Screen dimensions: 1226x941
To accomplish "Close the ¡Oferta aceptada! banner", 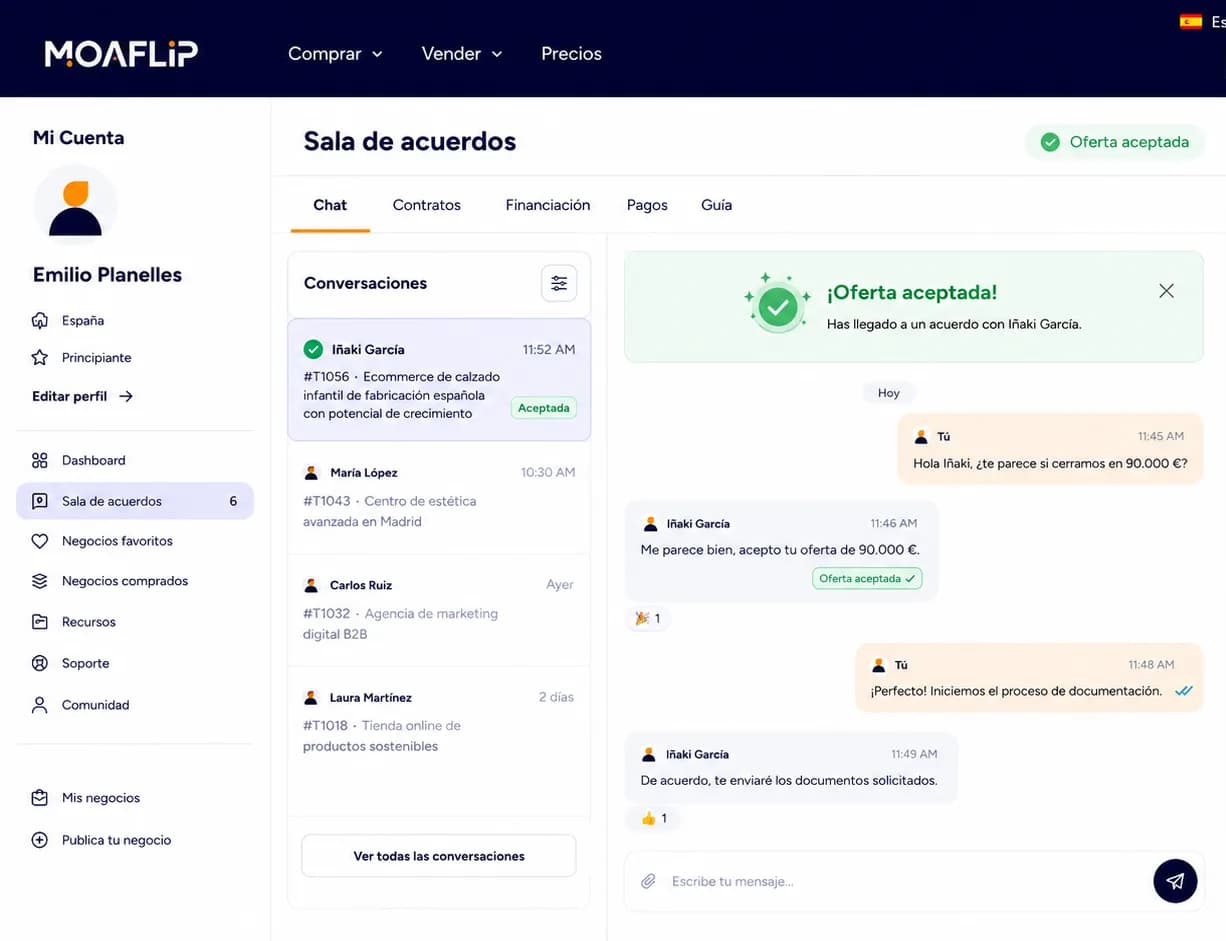I will tap(1166, 291).
